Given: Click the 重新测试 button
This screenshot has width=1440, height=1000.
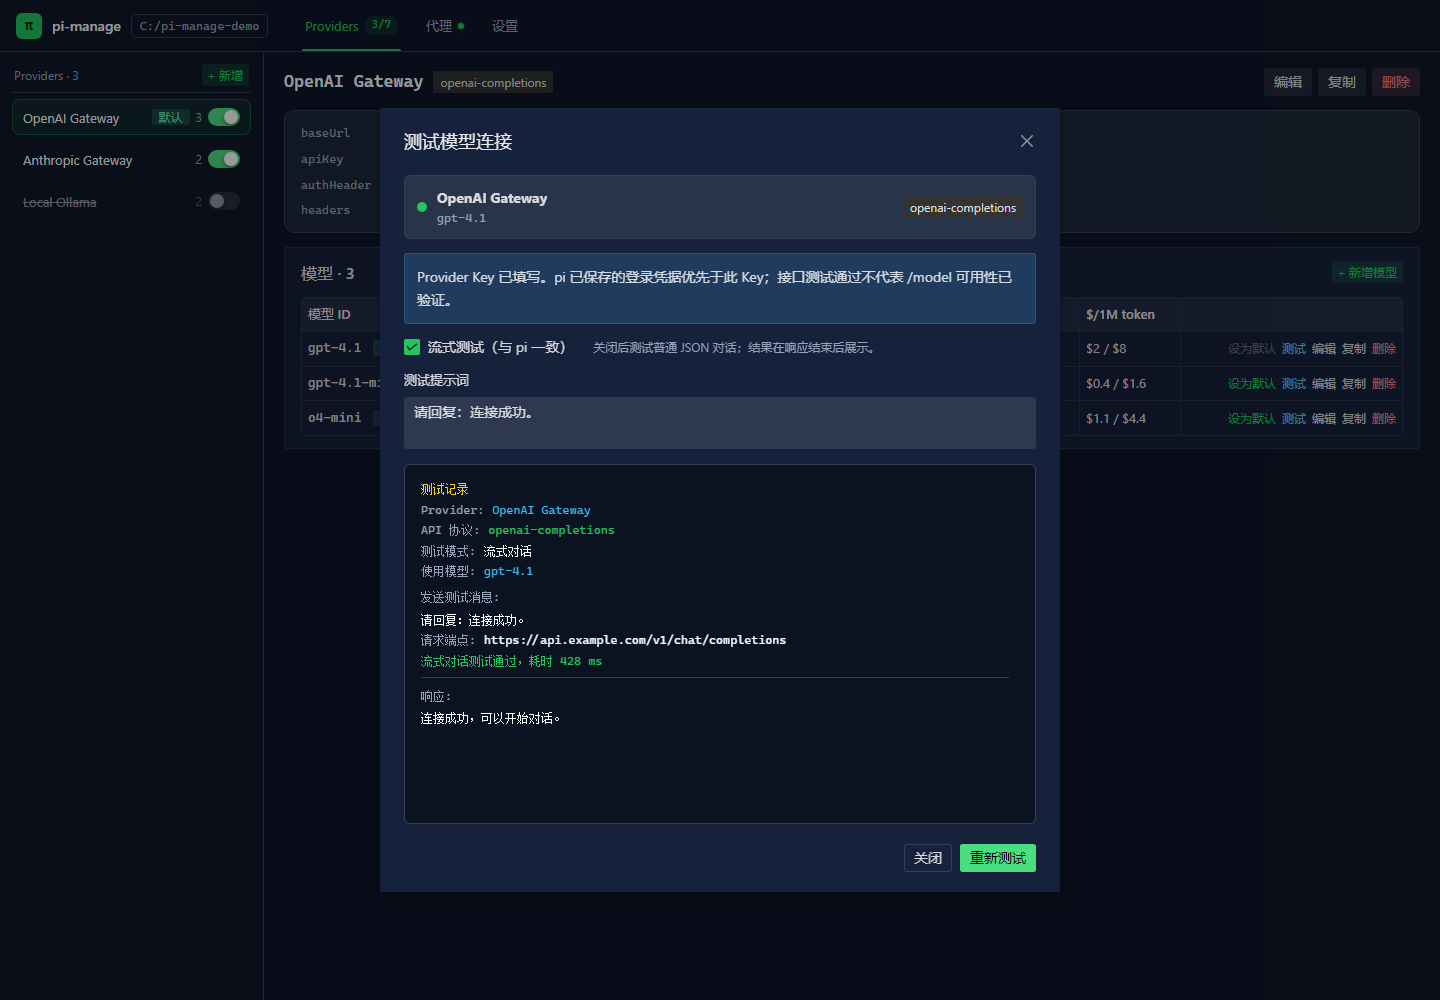Looking at the screenshot, I should point(998,858).
